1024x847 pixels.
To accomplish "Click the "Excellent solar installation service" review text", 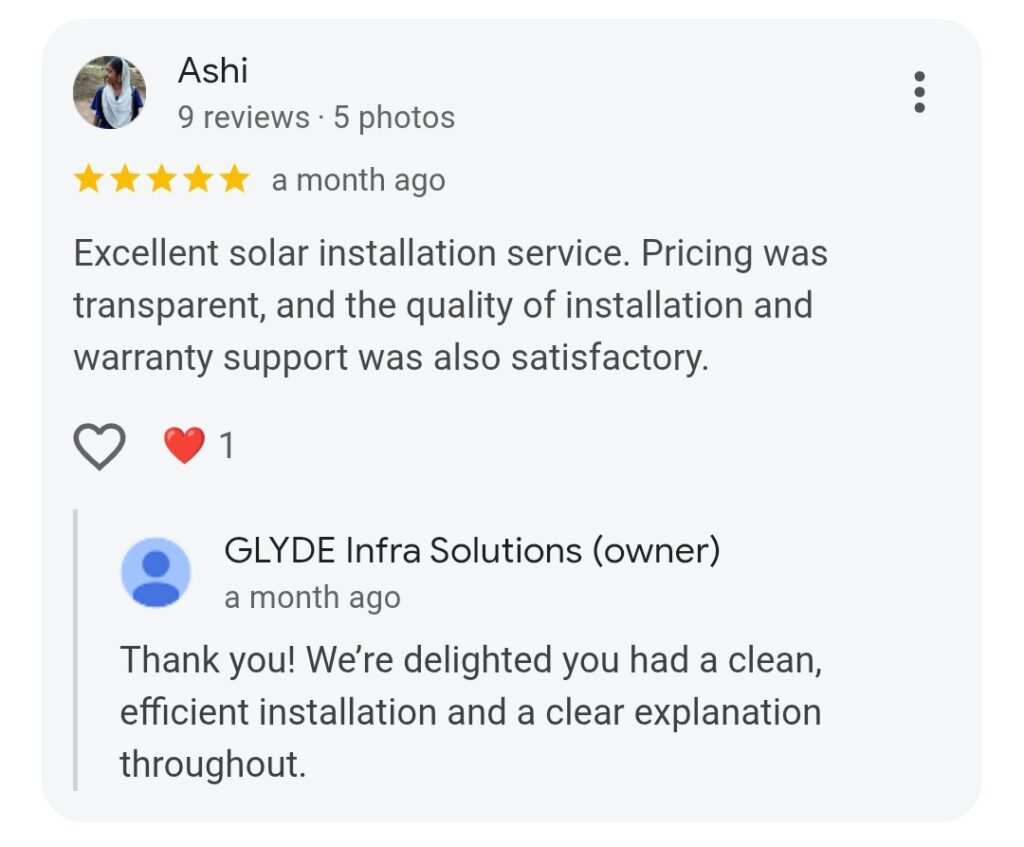I will 451,306.
